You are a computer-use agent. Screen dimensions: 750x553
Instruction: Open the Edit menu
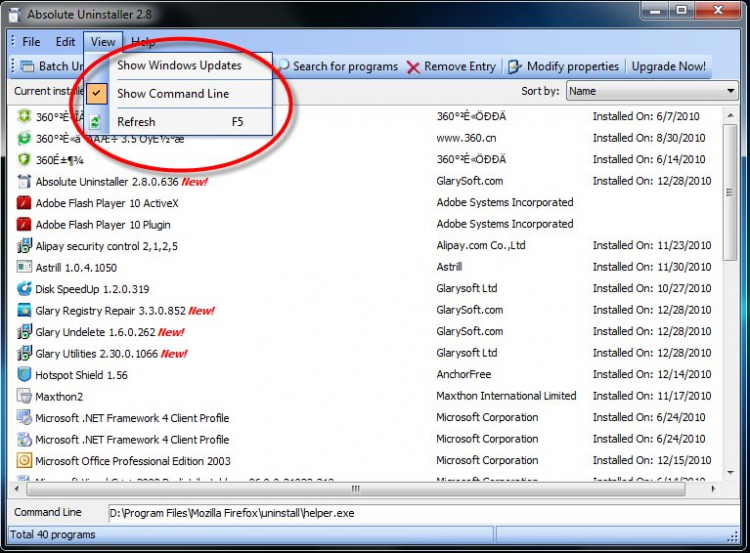(65, 42)
